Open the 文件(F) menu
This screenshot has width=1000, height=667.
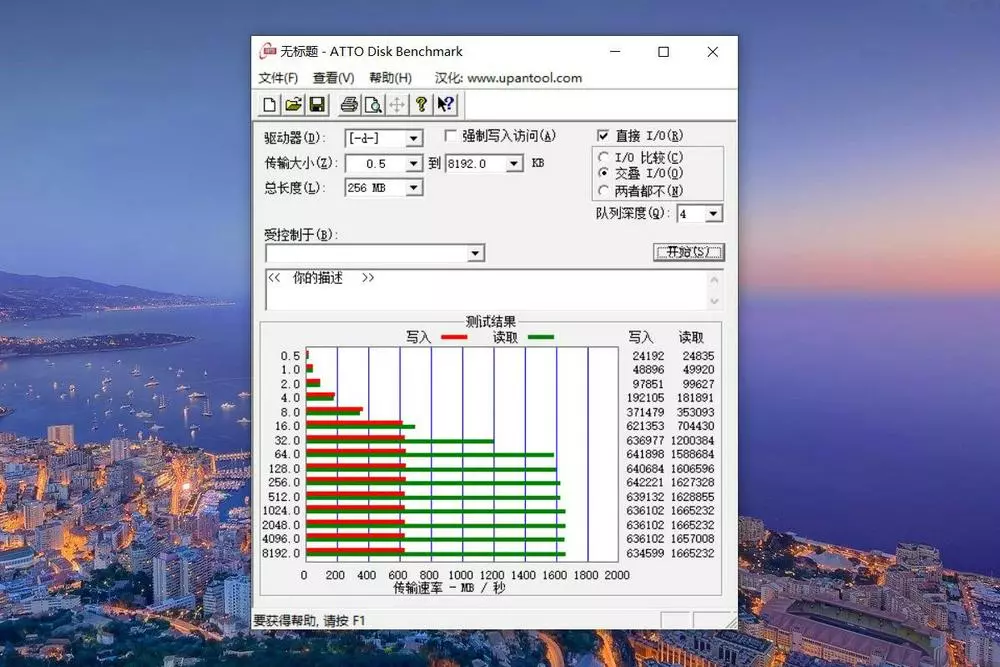(278, 78)
